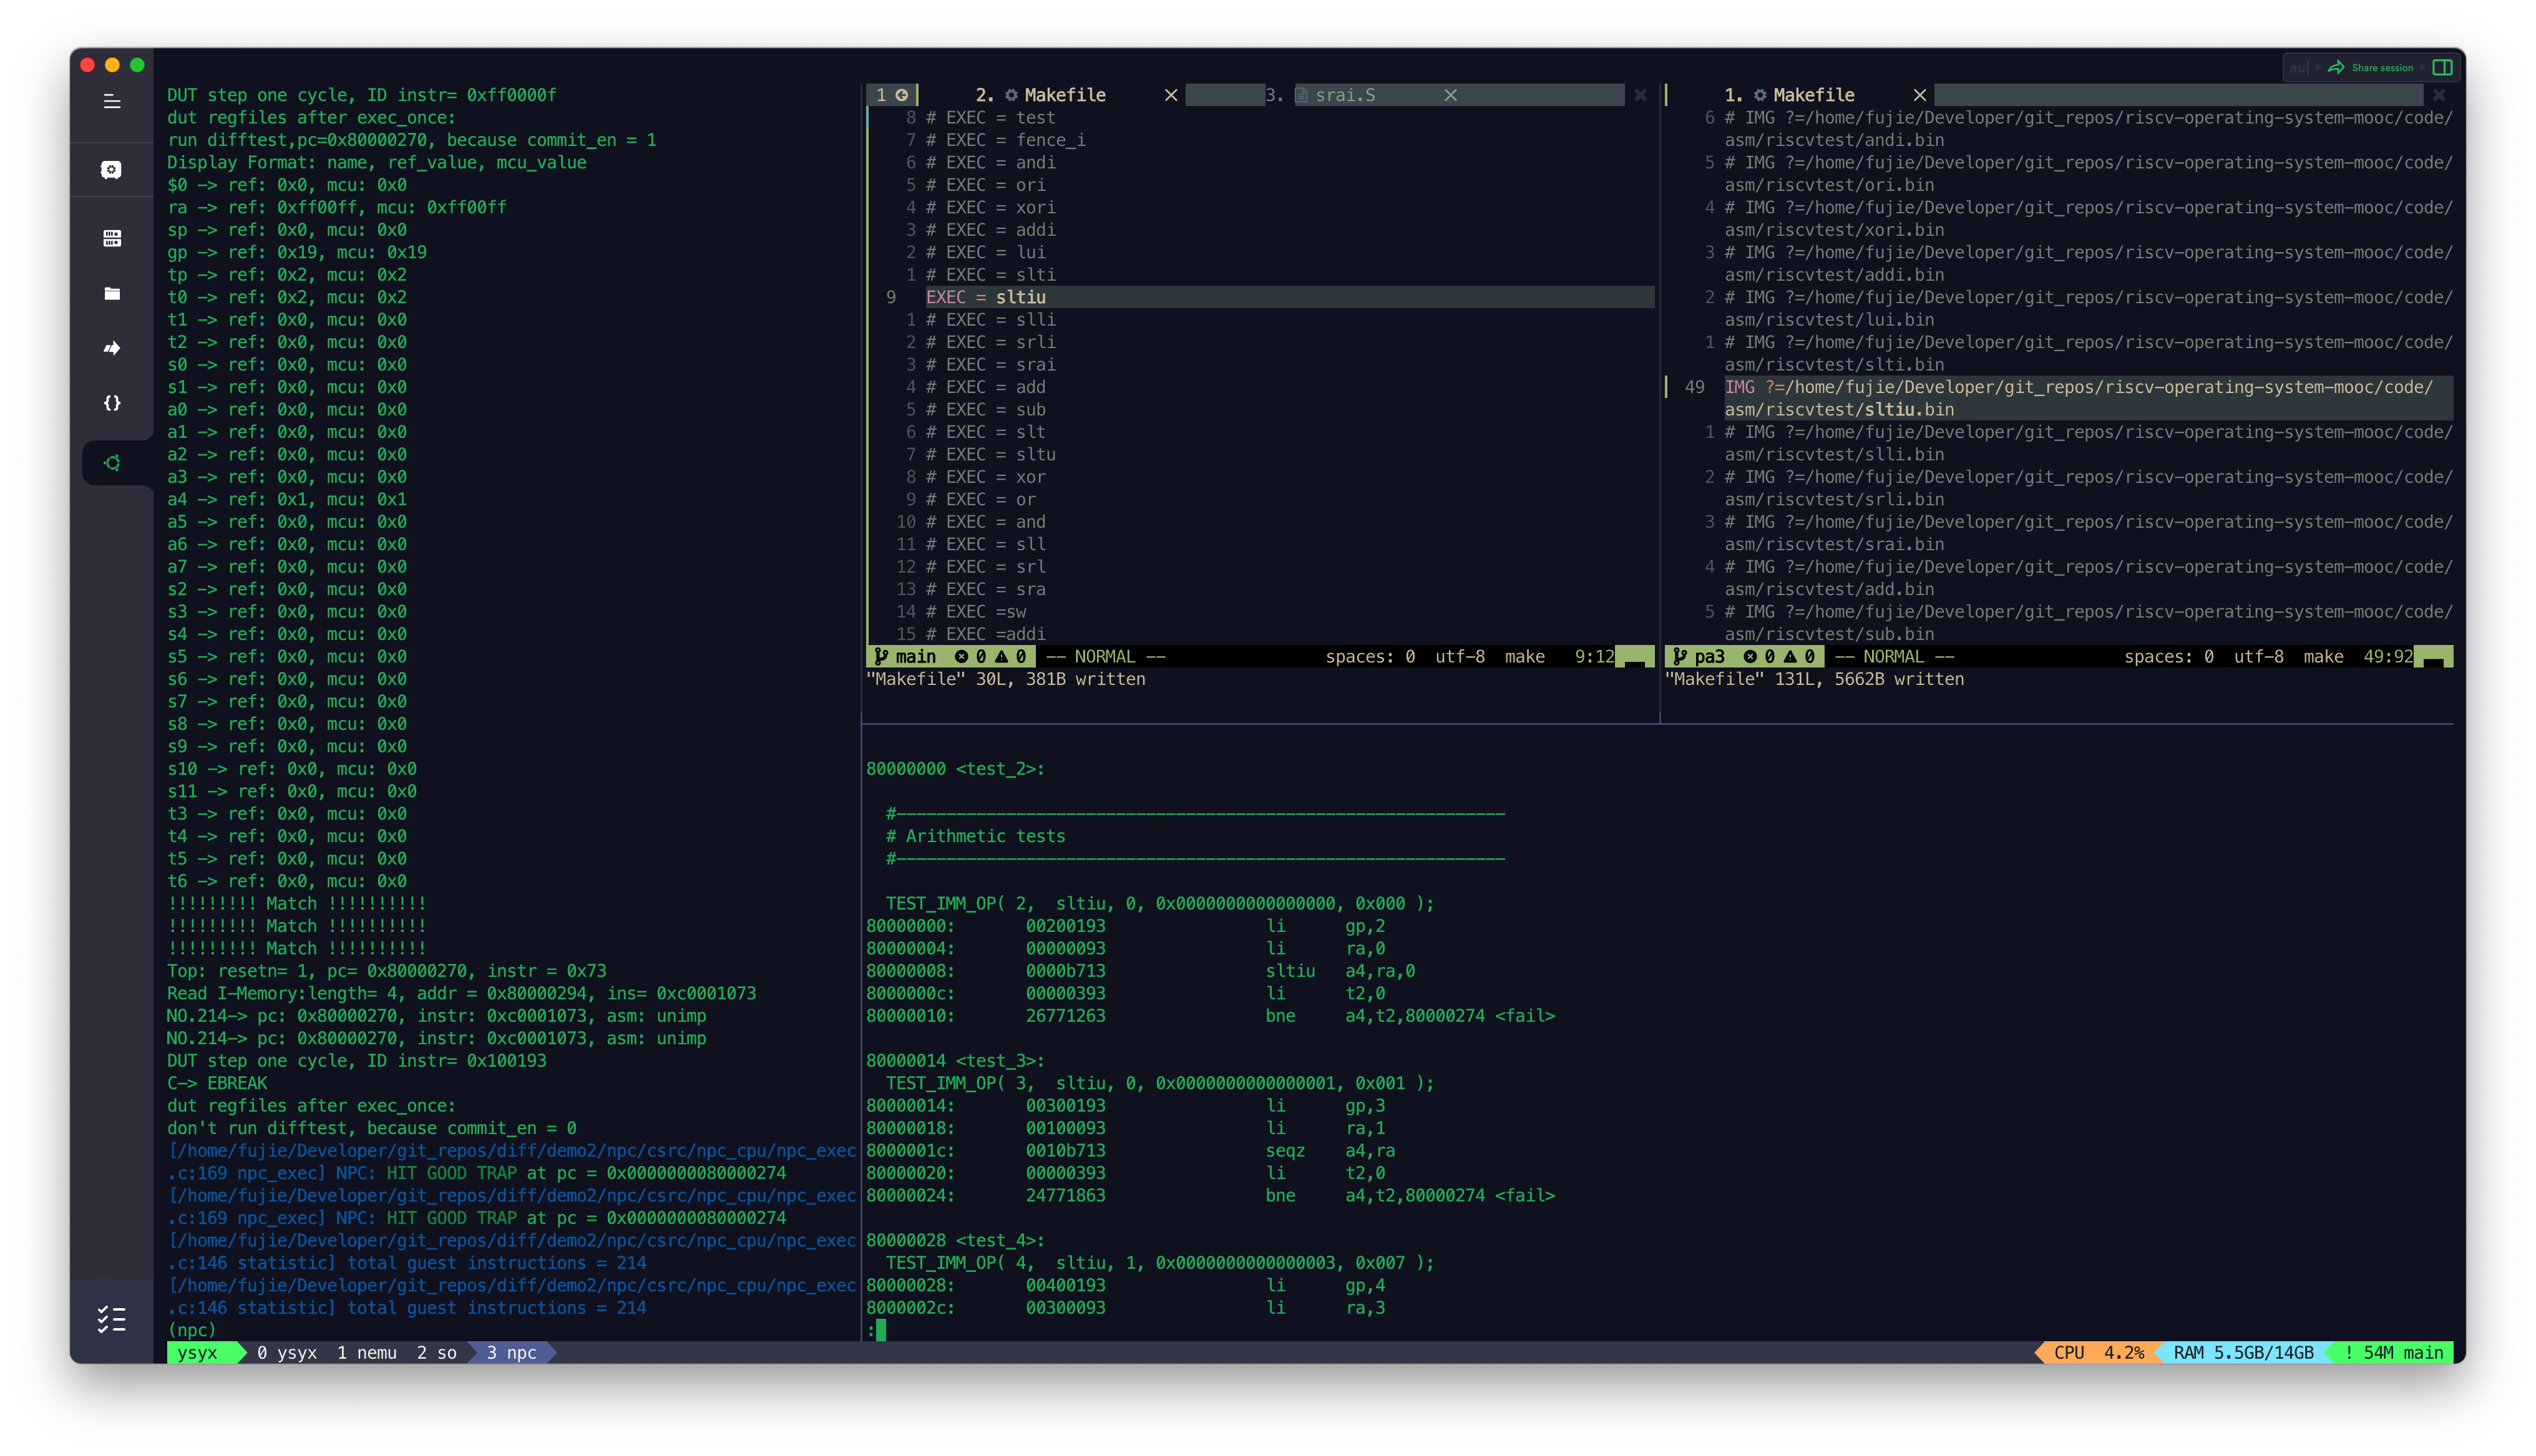The image size is (2536, 1456).
Task: Click the '80000014 <test_3>:' label
Action: coord(955,1060)
